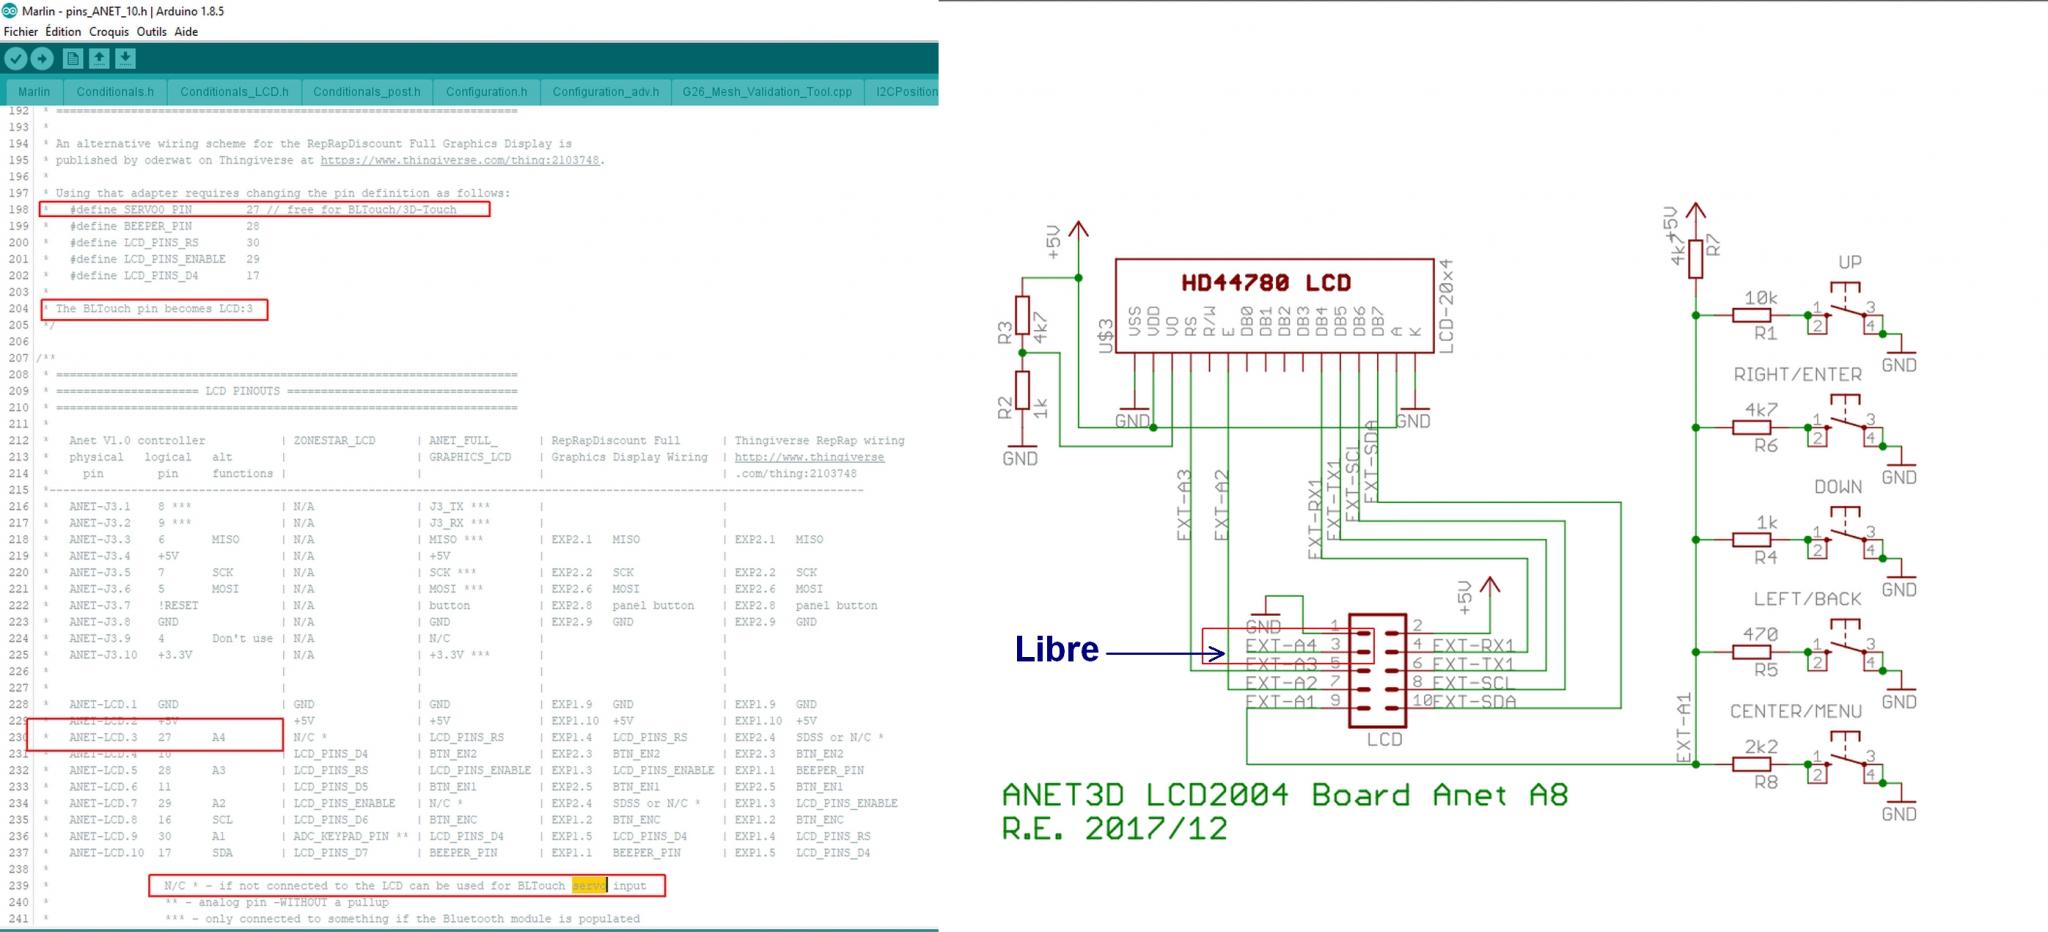The width and height of the screenshot is (2048, 932).
Task: Click the Verify checkmark button
Action: (x=15, y=59)
